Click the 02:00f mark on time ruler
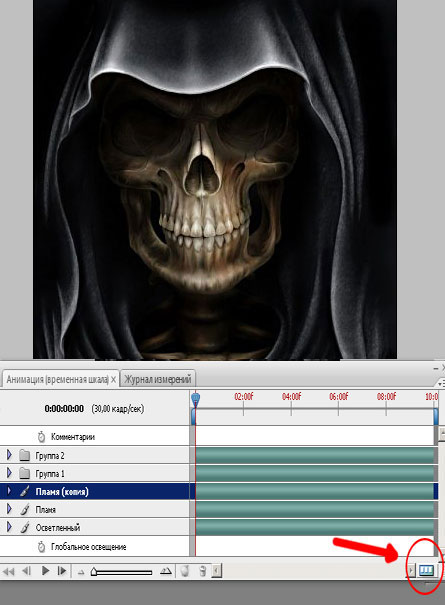This screenshot has height=605, width=445. coord(244,397)
